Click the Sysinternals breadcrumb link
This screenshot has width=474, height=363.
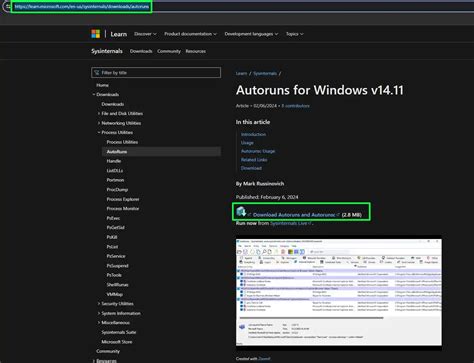tap(265, 74)
